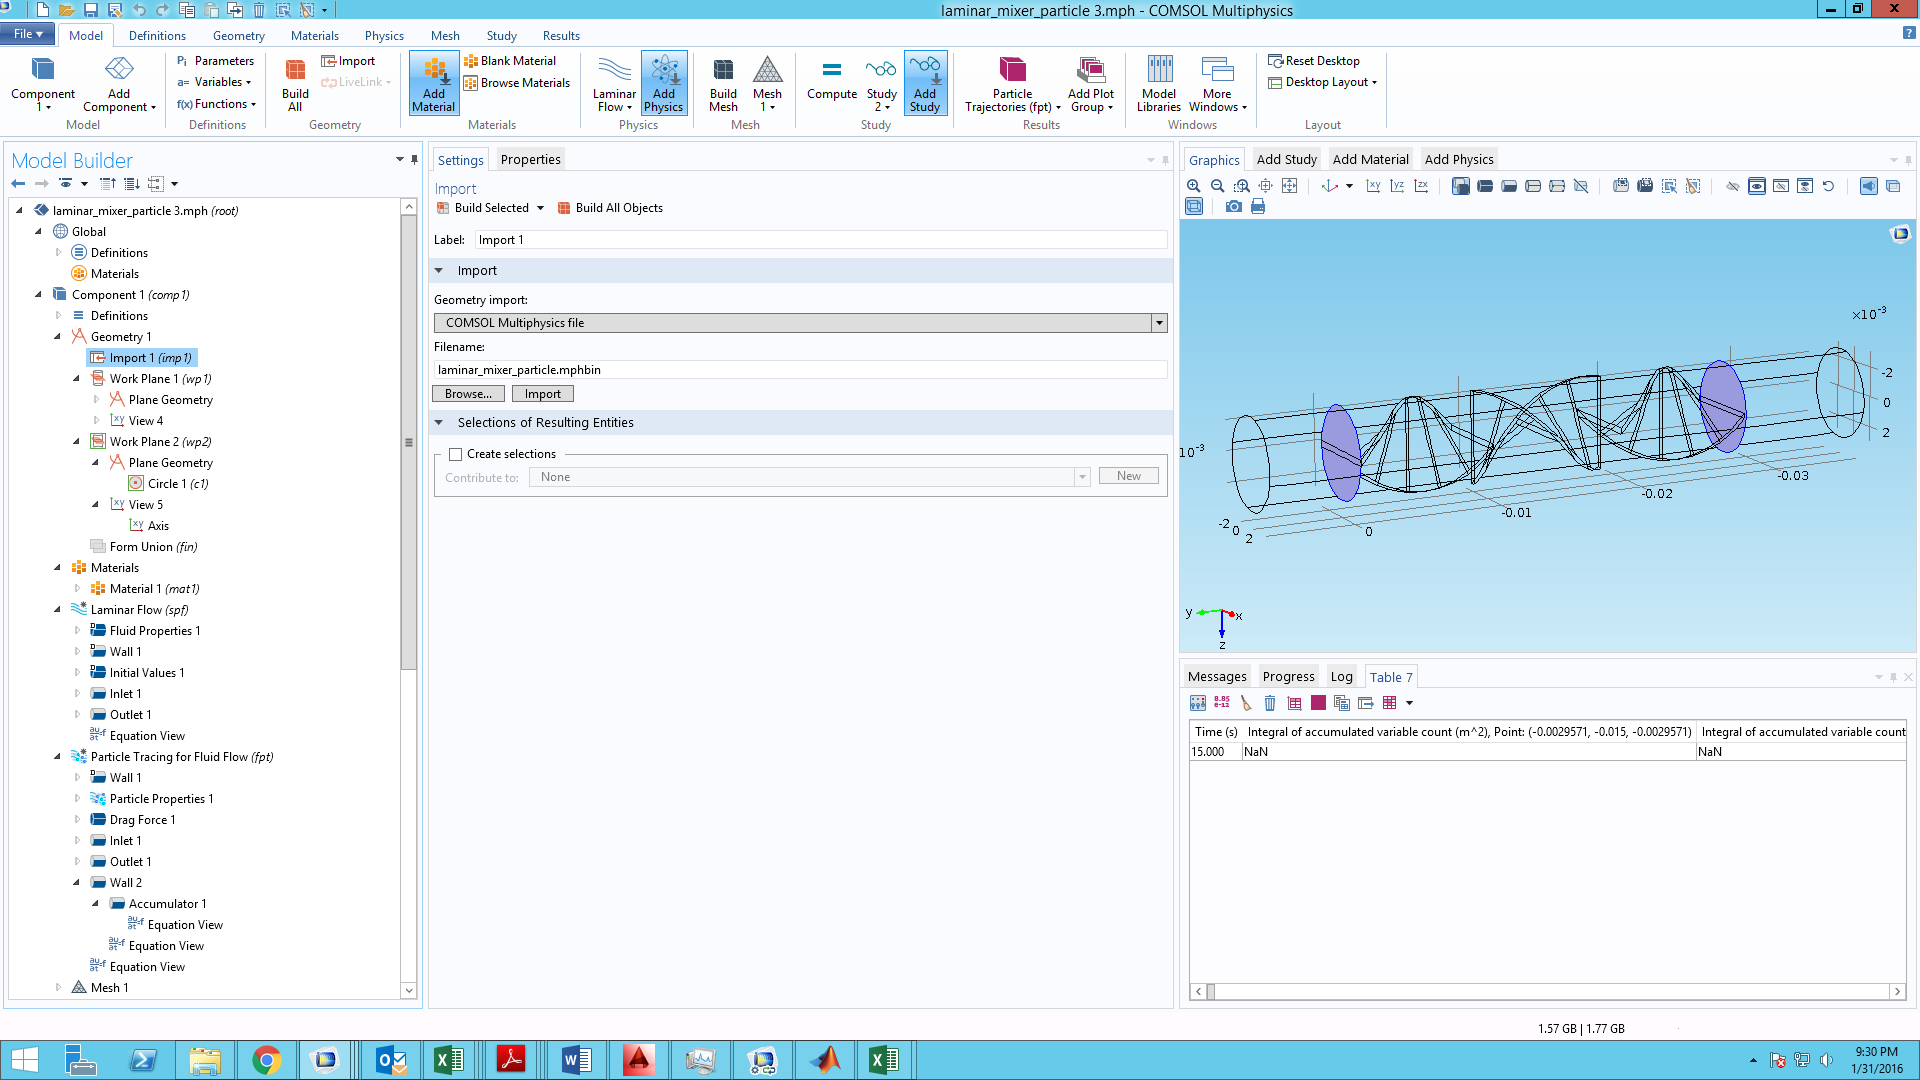Click the Zoom In graphics icon
The width and height of the screenshot is (1920, 1080).
coord(1193,186)
